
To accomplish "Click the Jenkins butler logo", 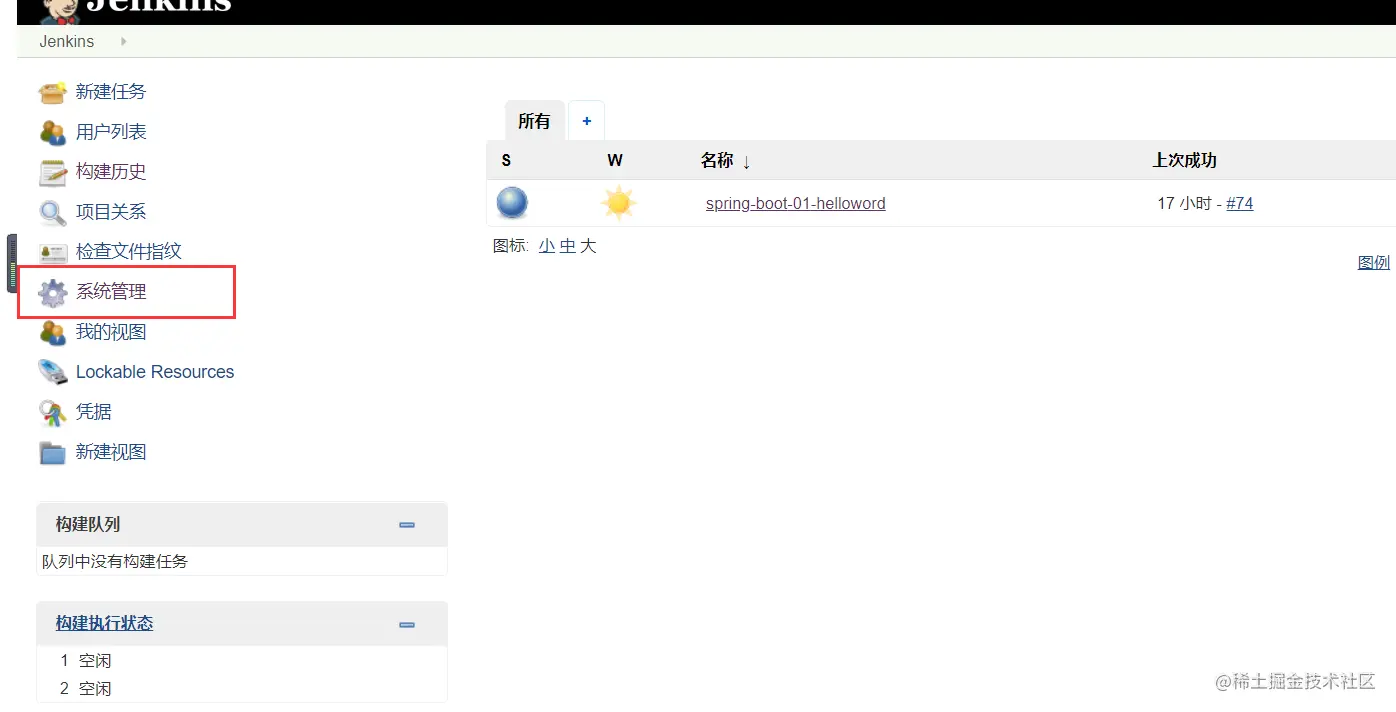I will tap(60, 10).
